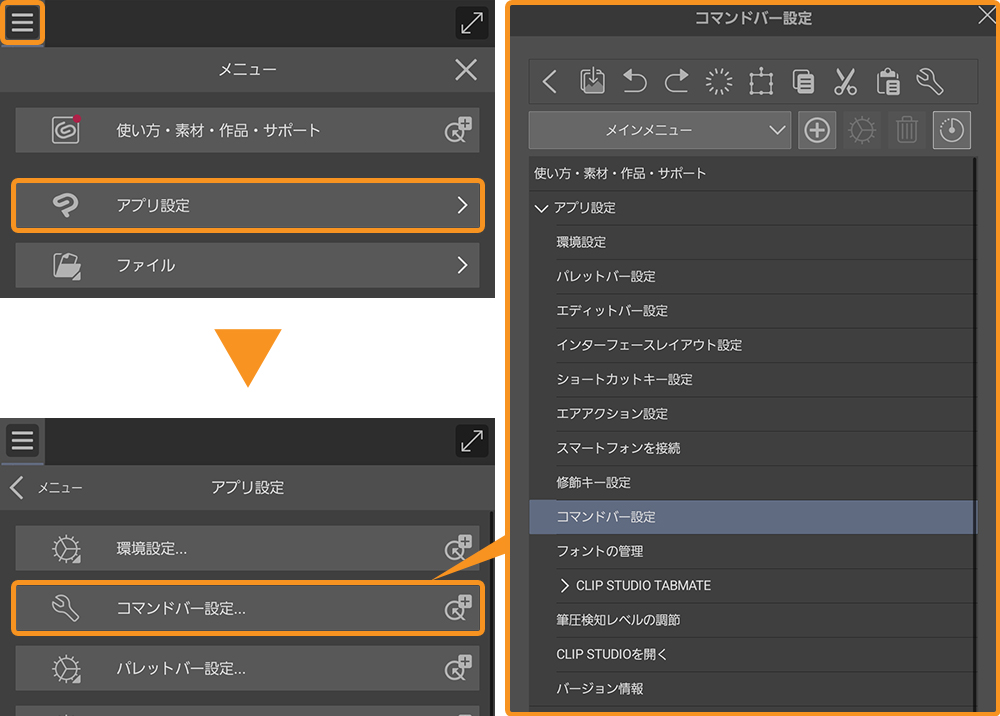Select フォントの管理 in the command list

(x=600, y=551)
